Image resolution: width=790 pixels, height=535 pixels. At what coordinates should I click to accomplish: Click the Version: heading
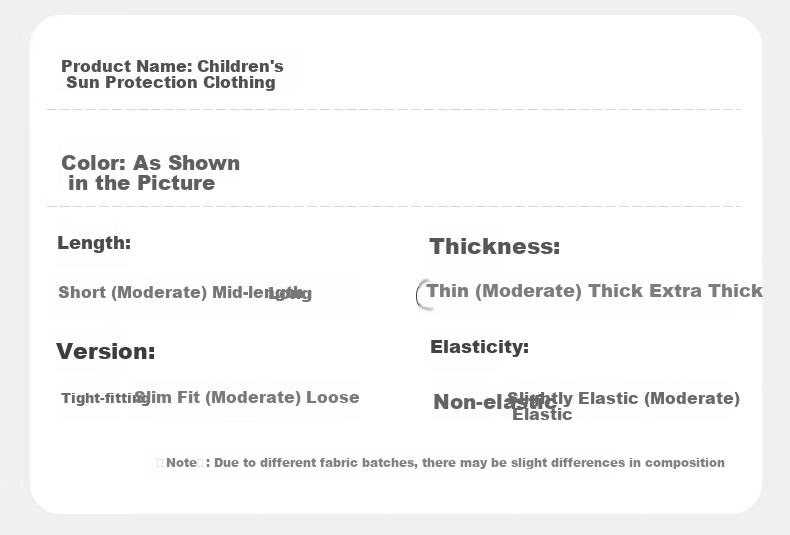[x=105, y=351]
